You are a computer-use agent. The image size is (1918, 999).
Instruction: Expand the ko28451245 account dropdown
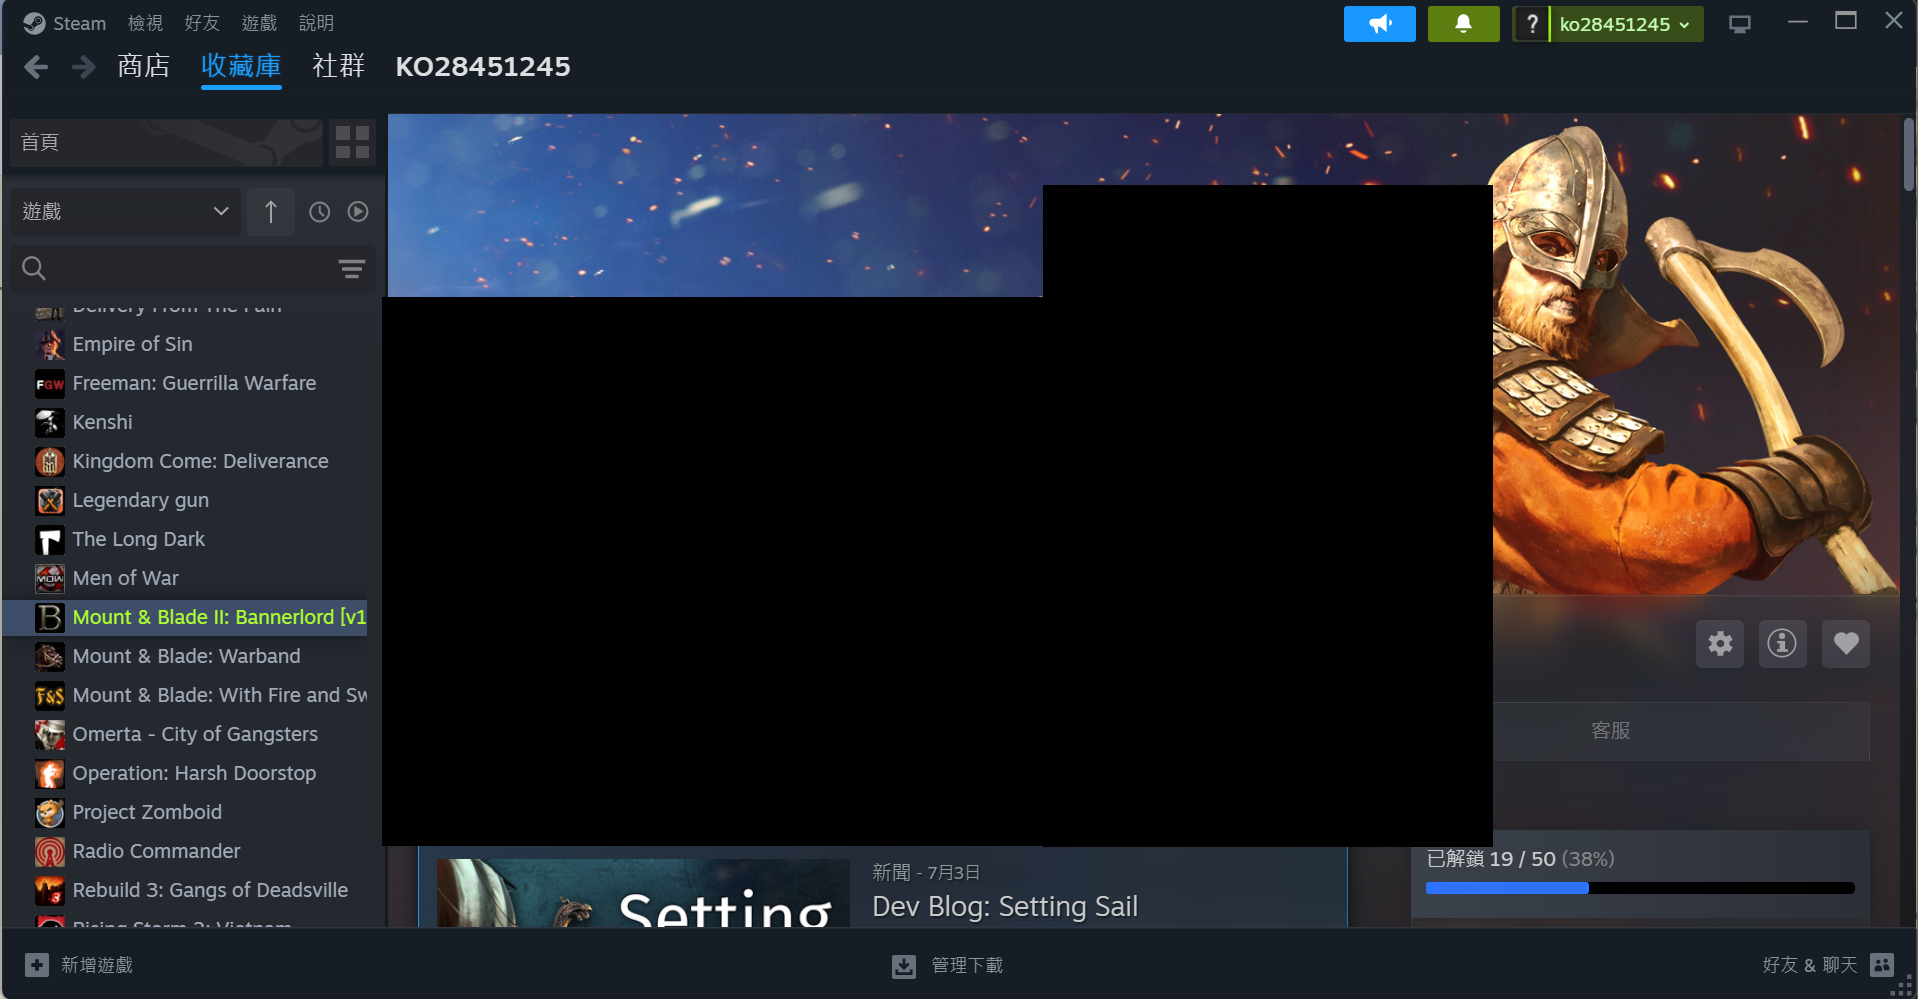click(x=1626, y=24)
